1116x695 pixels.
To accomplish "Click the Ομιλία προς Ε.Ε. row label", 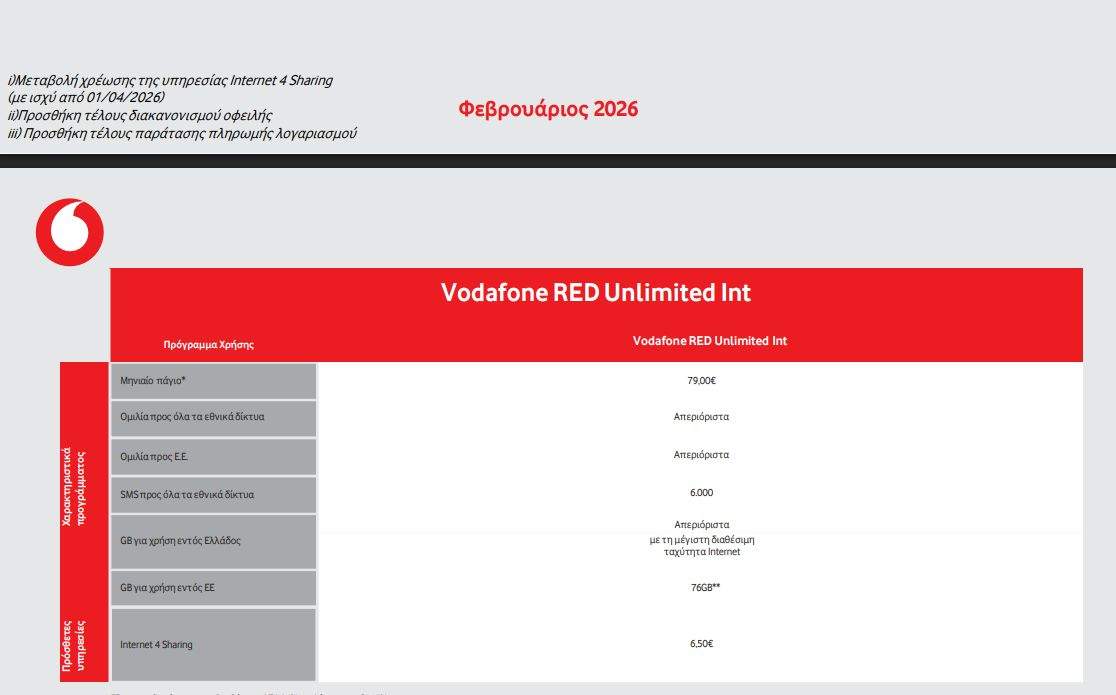I will point(154,456).
